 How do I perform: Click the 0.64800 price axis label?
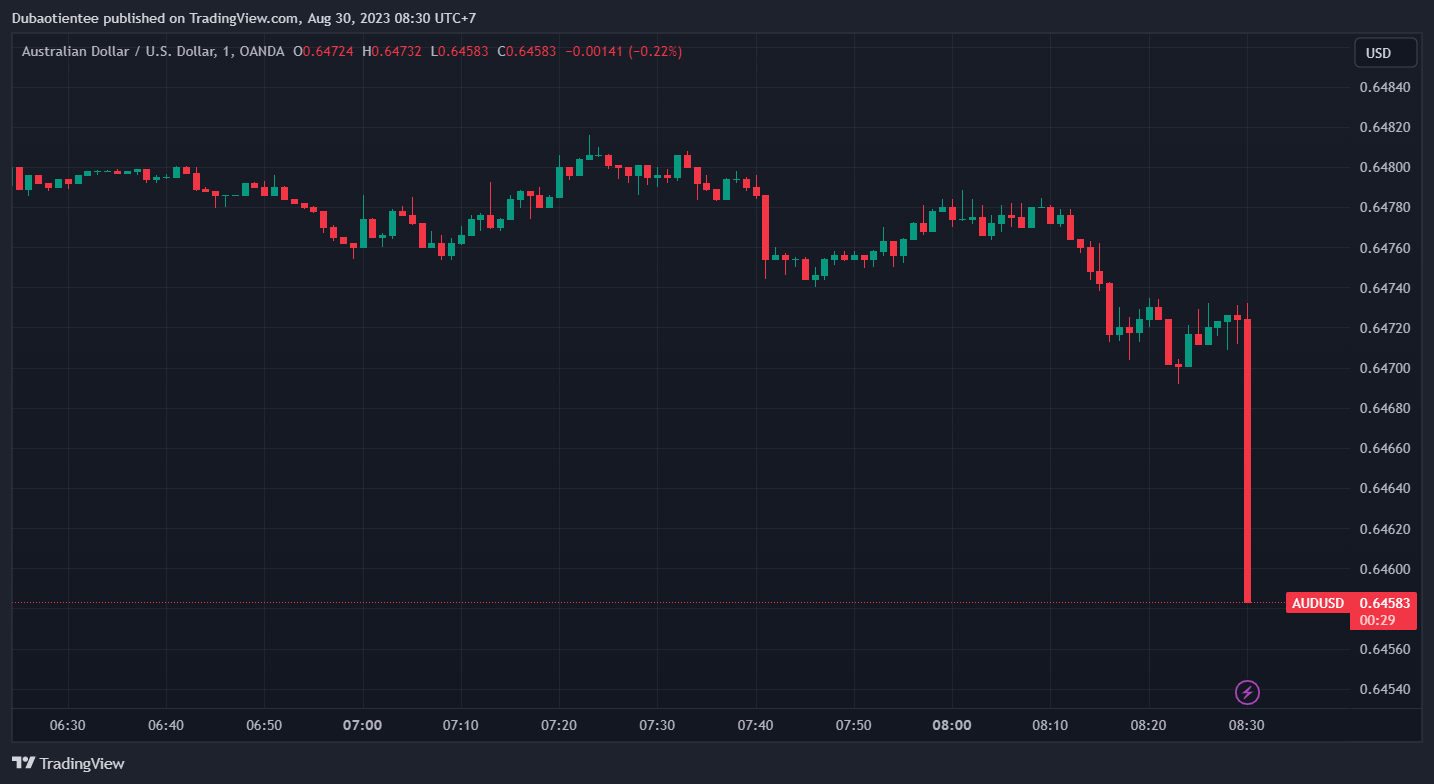[x=1384, y=167]
